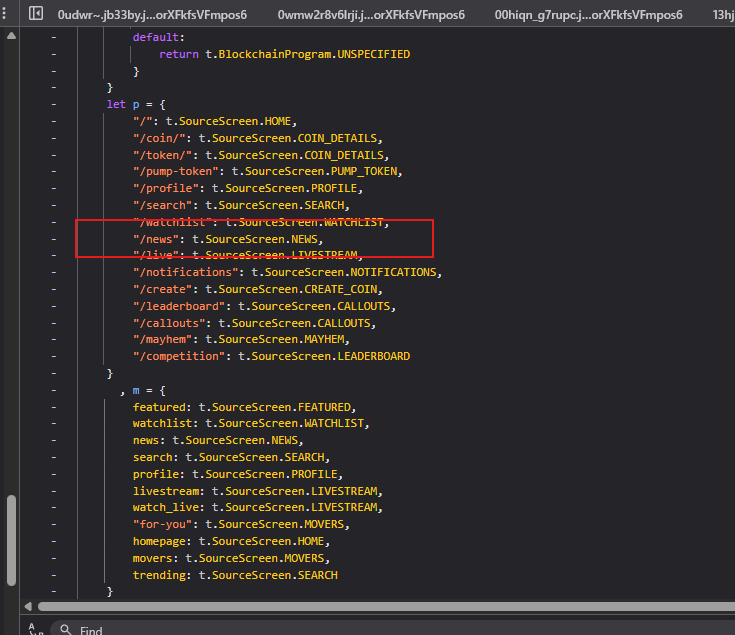The image size is (735, 635).
Task: Click the "/live" LIVESTREAM line
Action: pyautogui.click(x=248, y=255)
